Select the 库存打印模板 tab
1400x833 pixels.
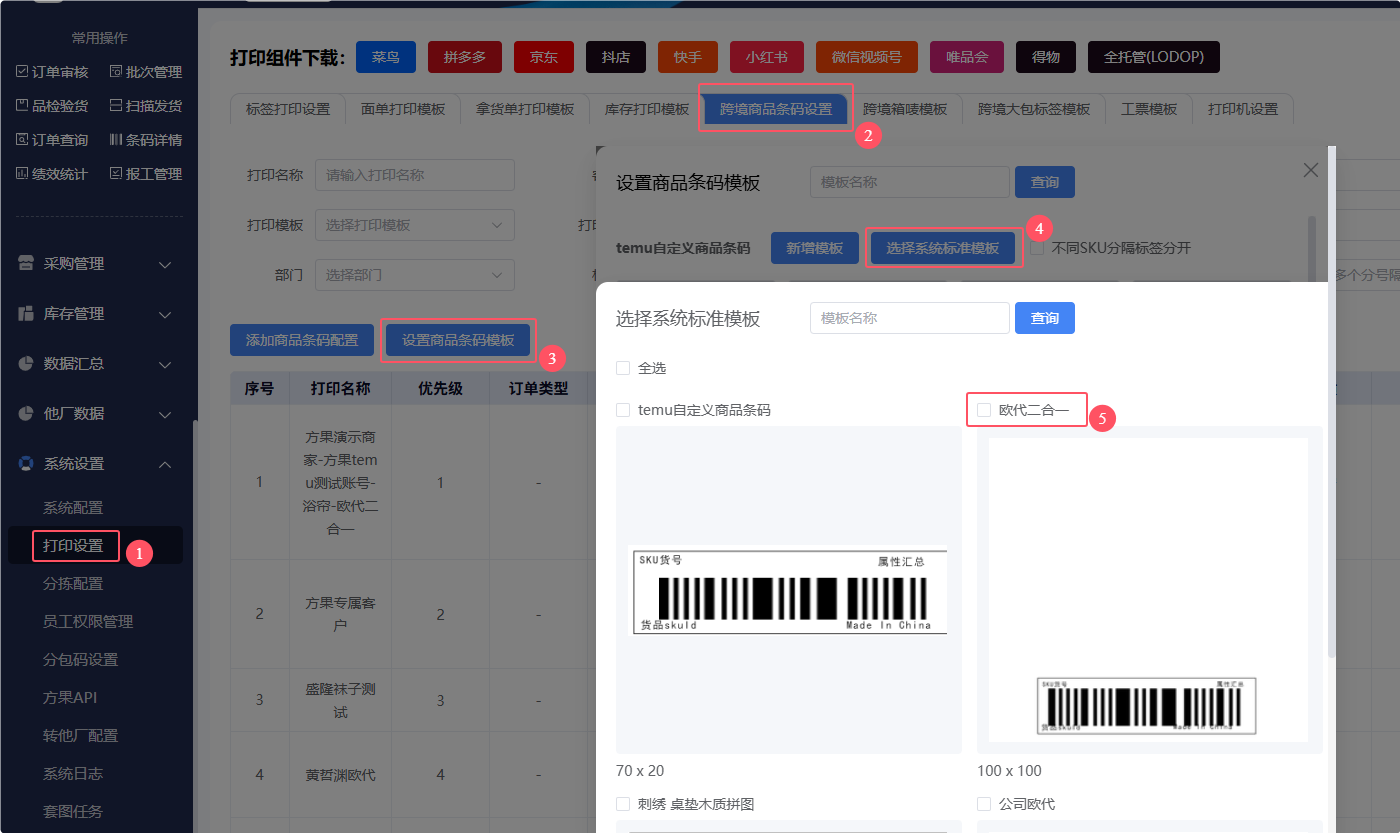[x=647, y=109]
